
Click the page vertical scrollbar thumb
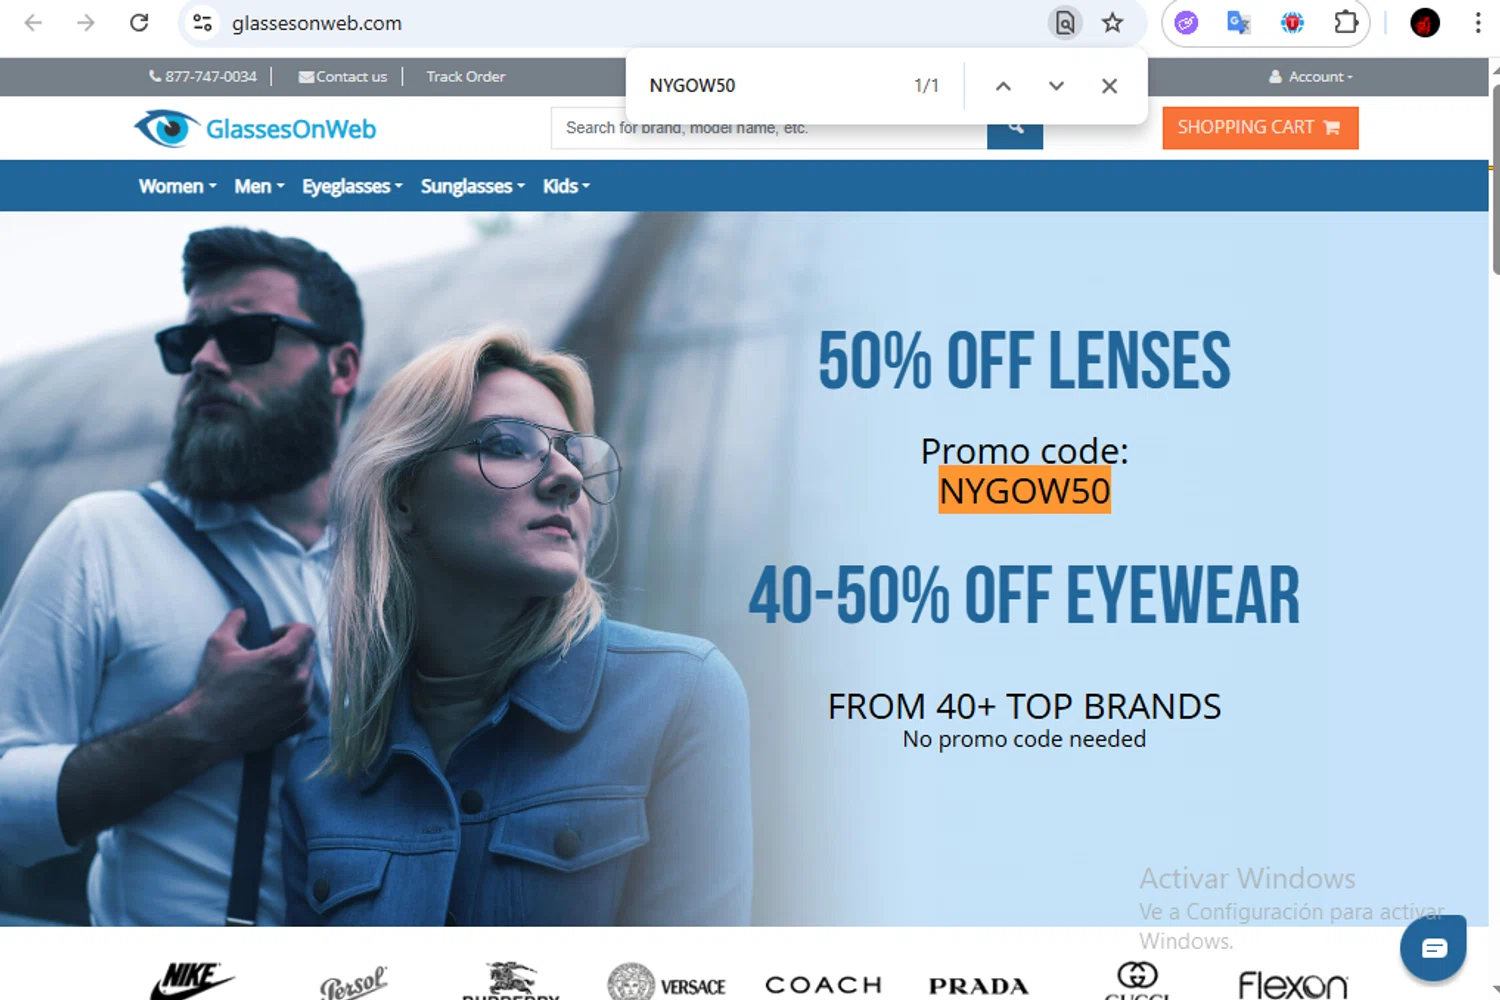point(1495,179)
